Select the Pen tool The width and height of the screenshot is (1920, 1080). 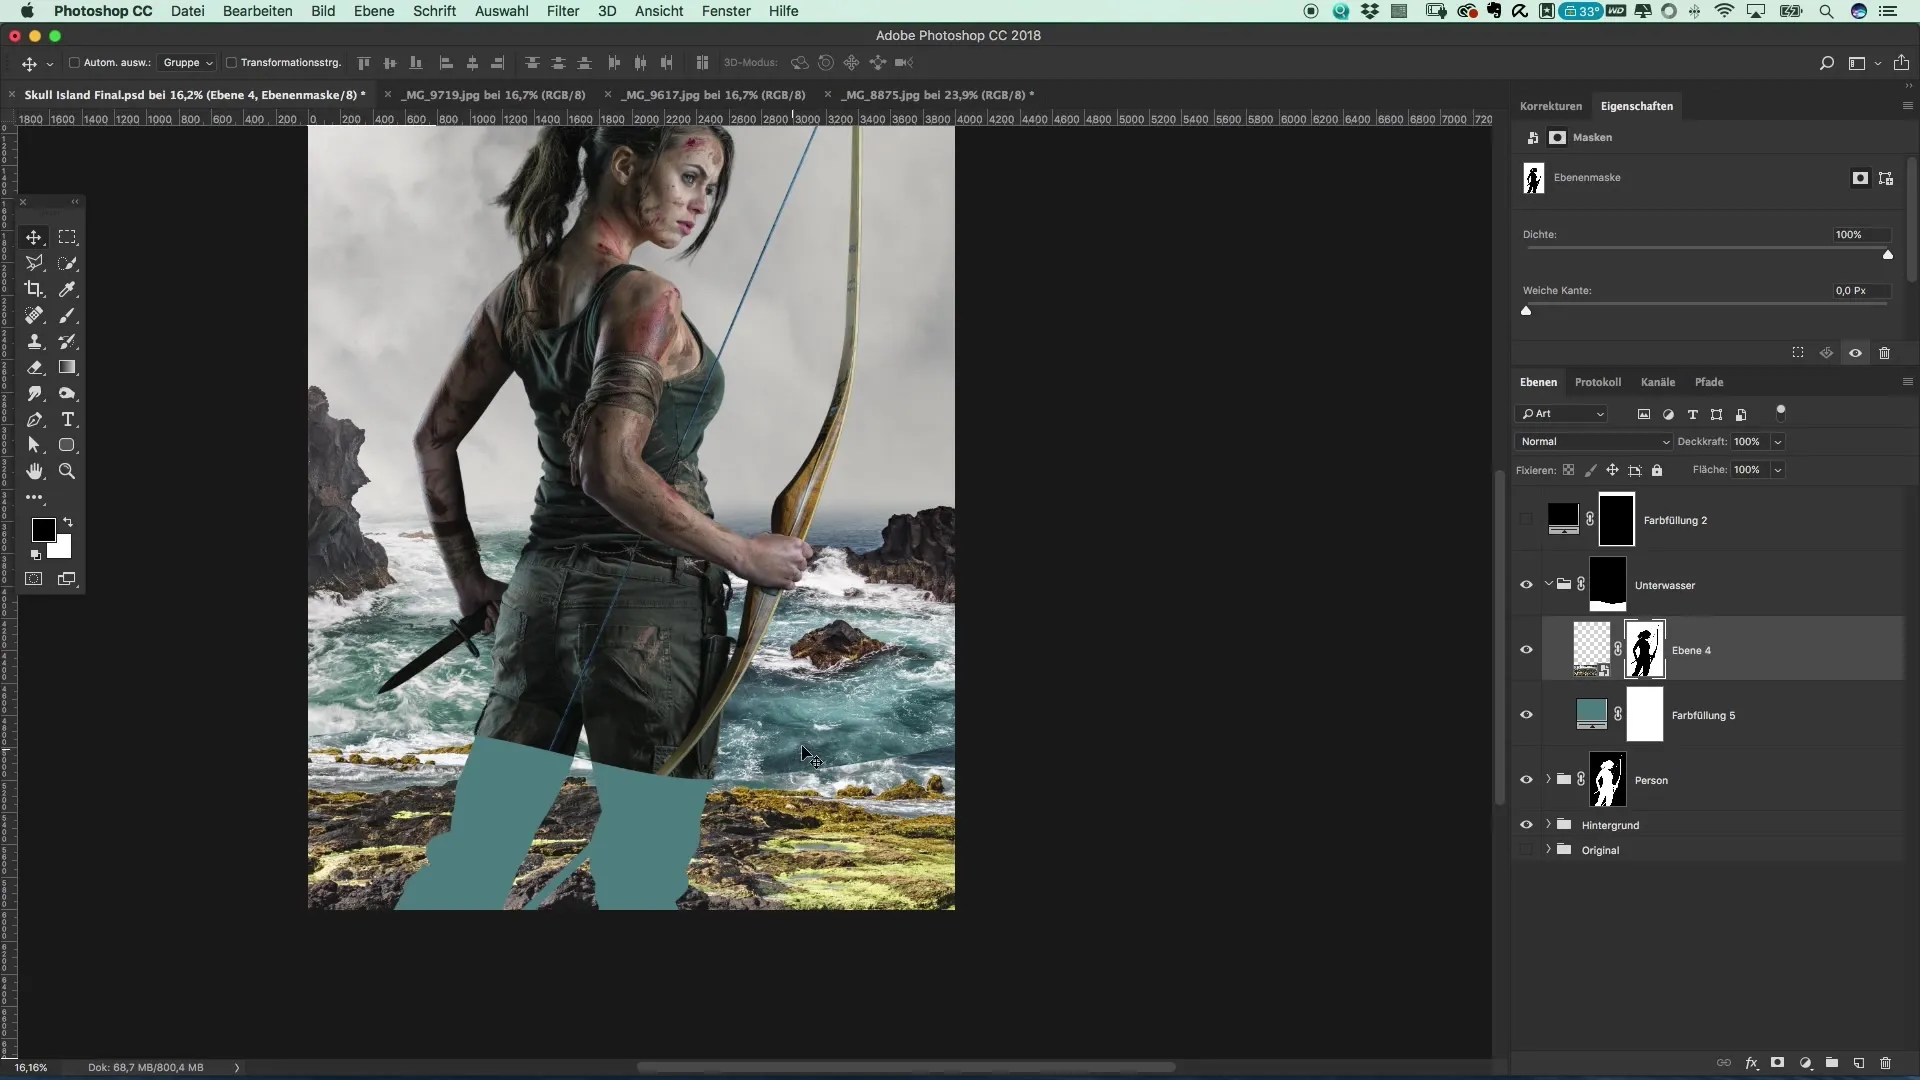coord(34,419)
